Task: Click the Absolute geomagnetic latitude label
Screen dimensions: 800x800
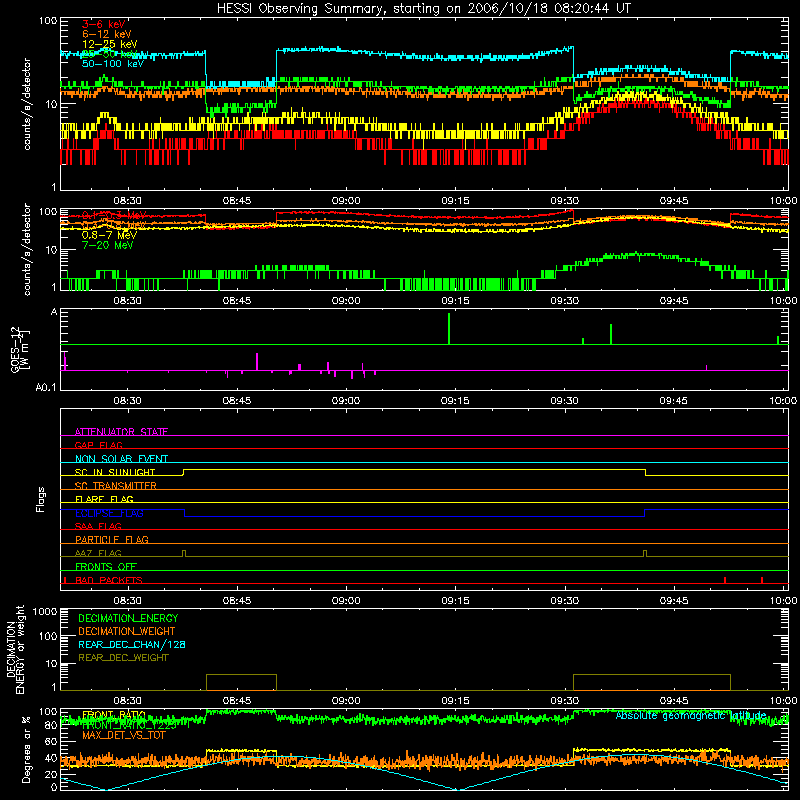Action: pyautogui.click(x=691, y=716)
